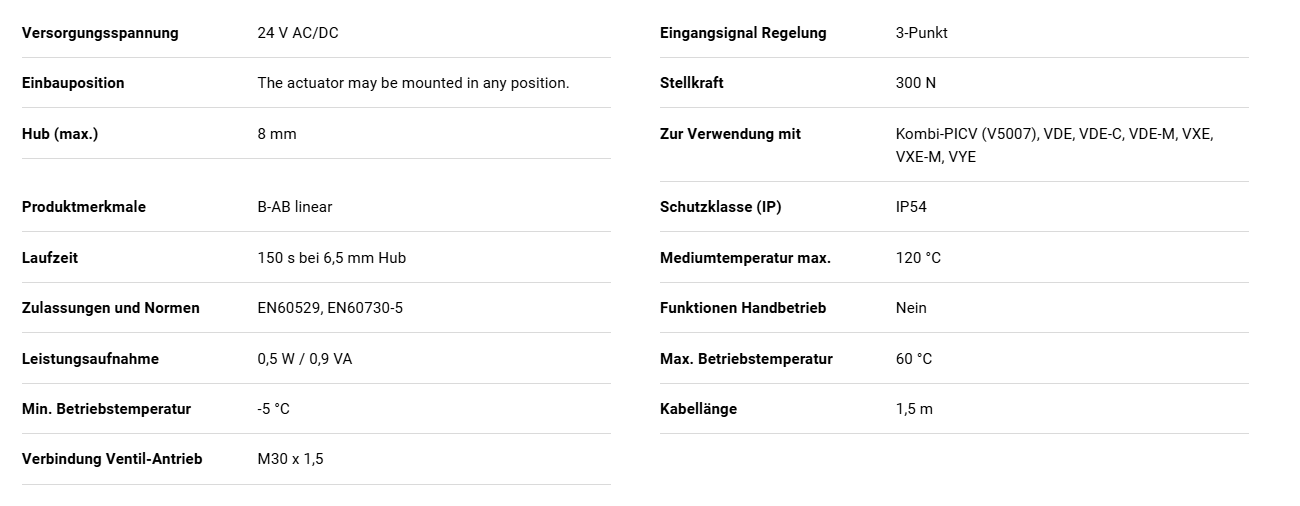Click the Versorgungsspannung label
1300x506 pixels.
coord(100,33)
